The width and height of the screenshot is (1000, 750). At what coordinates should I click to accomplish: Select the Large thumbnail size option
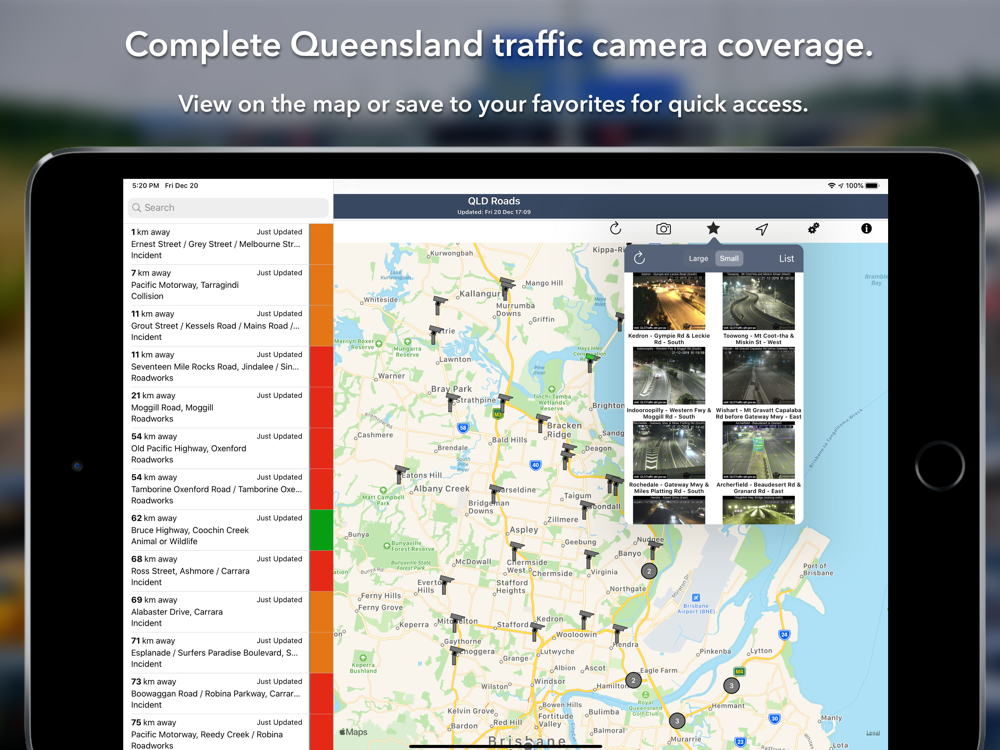[x=698, y=258]
